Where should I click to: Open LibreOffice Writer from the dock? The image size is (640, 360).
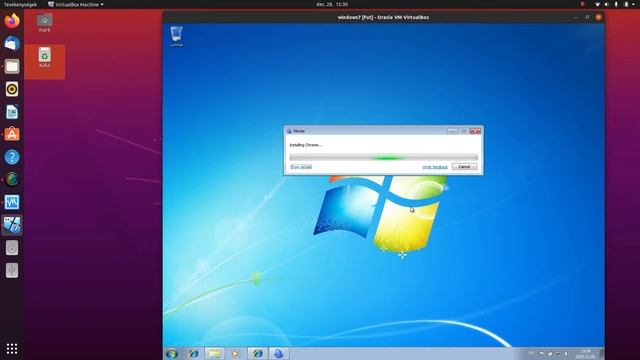click(x=12, y=112)
